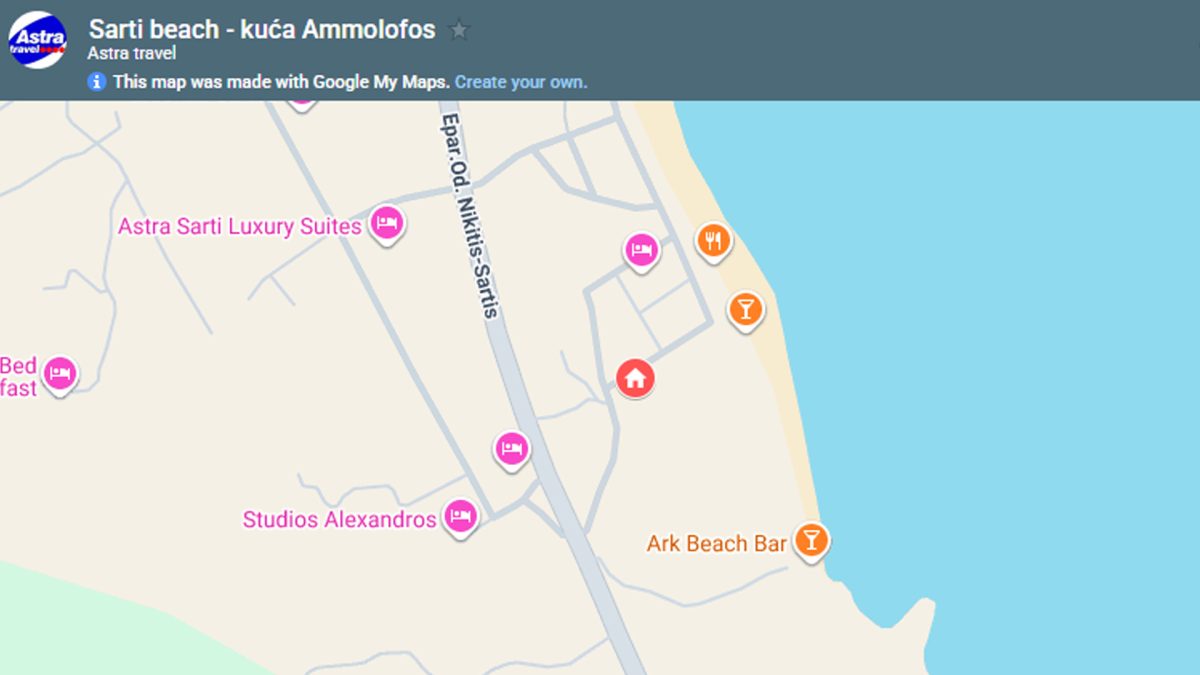The image size is (1200, 675).
Task: Click the Ark Beach Bar text label
Action: tap(717, 544)
